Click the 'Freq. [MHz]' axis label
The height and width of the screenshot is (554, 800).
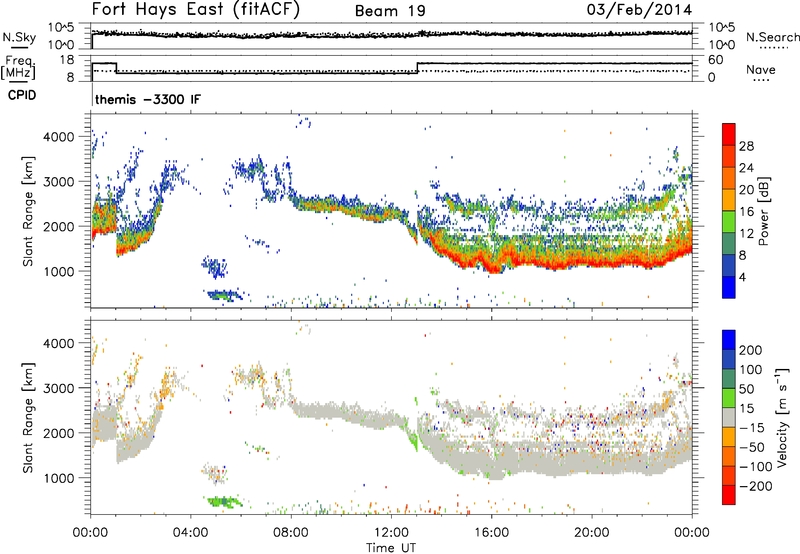click(x=18, y=68)
